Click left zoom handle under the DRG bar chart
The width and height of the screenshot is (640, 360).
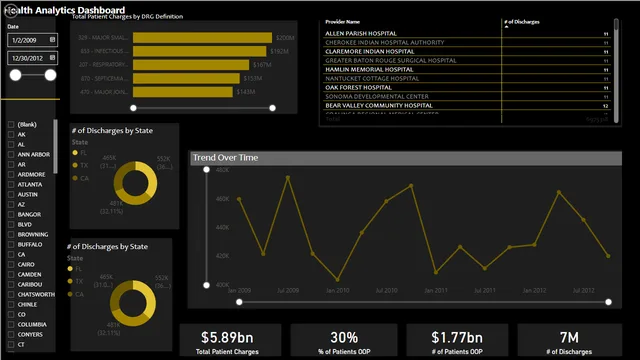tap(133, 108)
